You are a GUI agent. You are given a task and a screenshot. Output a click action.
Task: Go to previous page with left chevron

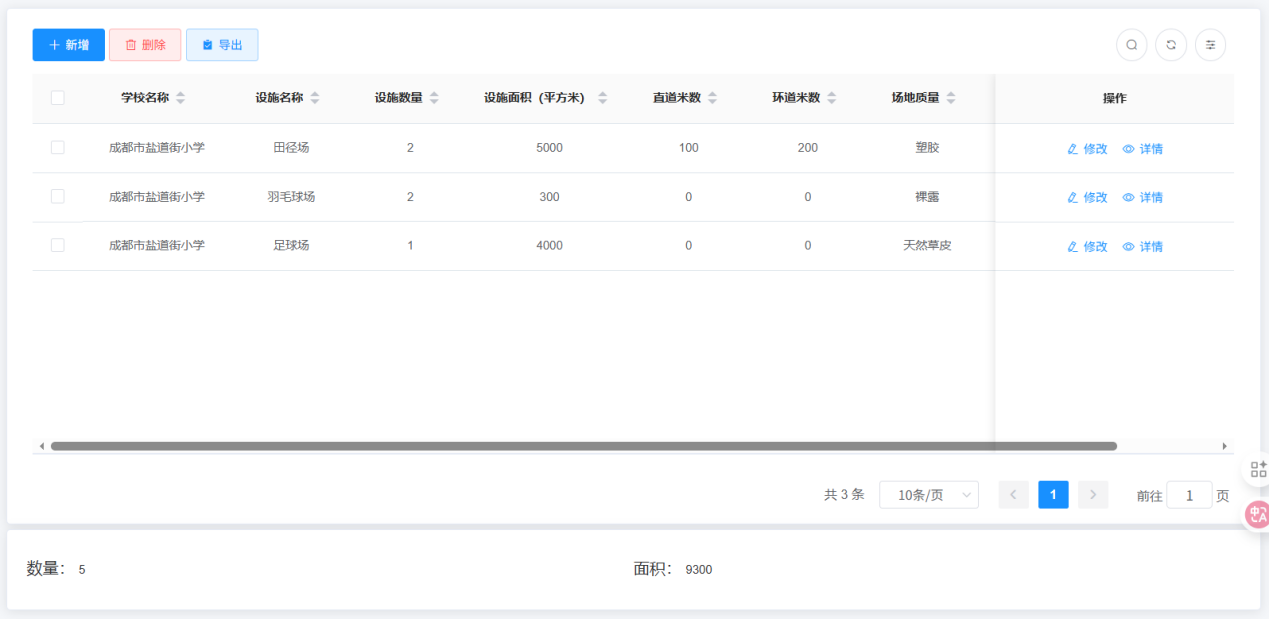coord(1013,495)
